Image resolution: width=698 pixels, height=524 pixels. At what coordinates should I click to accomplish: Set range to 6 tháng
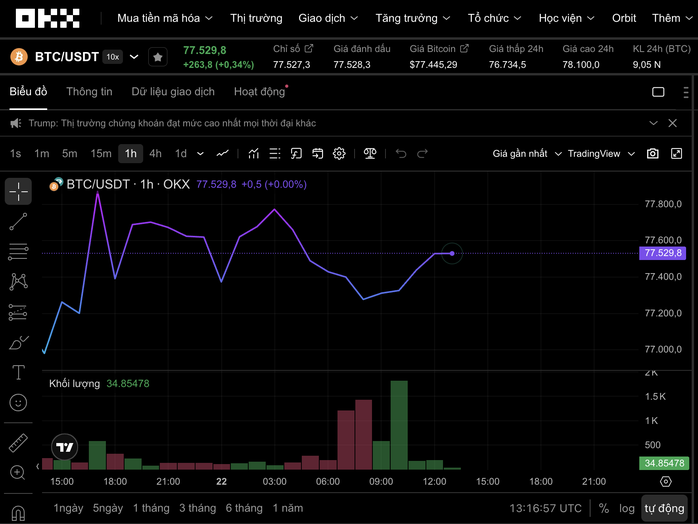pyautogui.click(x=244, y=508)
